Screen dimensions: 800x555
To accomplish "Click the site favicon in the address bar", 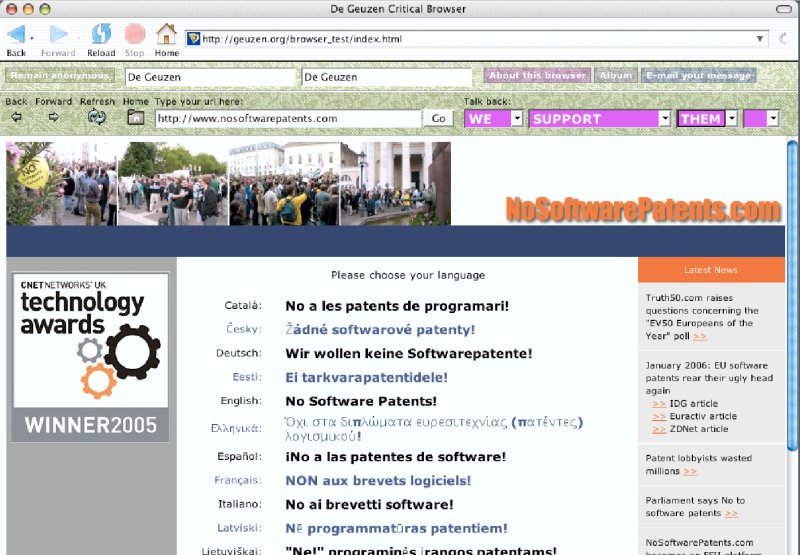I will [x=193, y=38].
